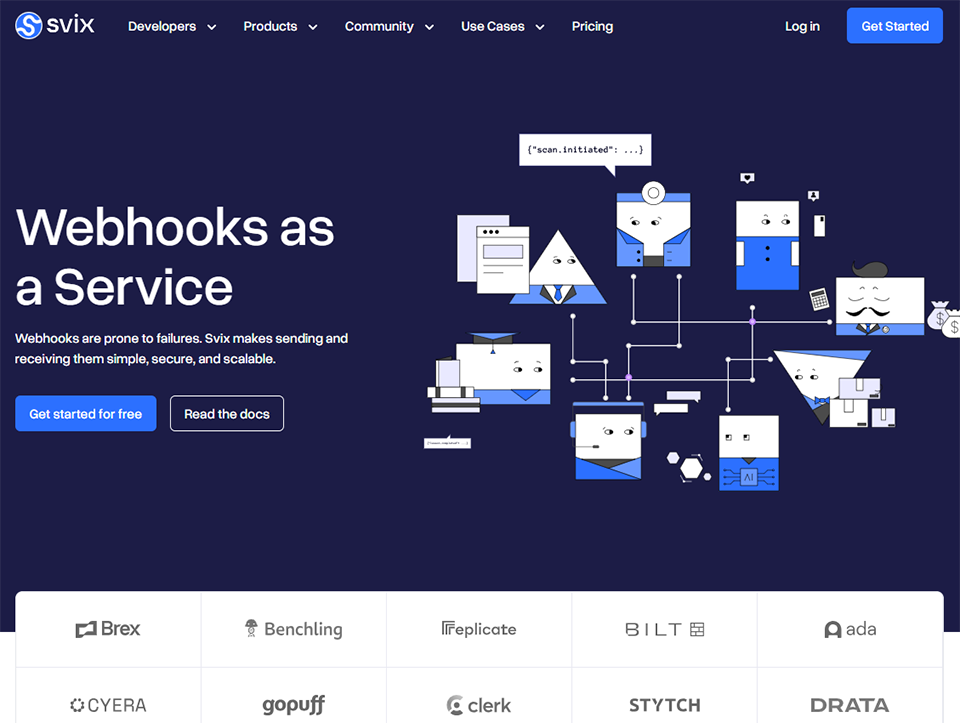Image resolution: width=960 pixels, height=723 pixels.
Task: Click the Replicate company logo
Action: tap(478, 629)
